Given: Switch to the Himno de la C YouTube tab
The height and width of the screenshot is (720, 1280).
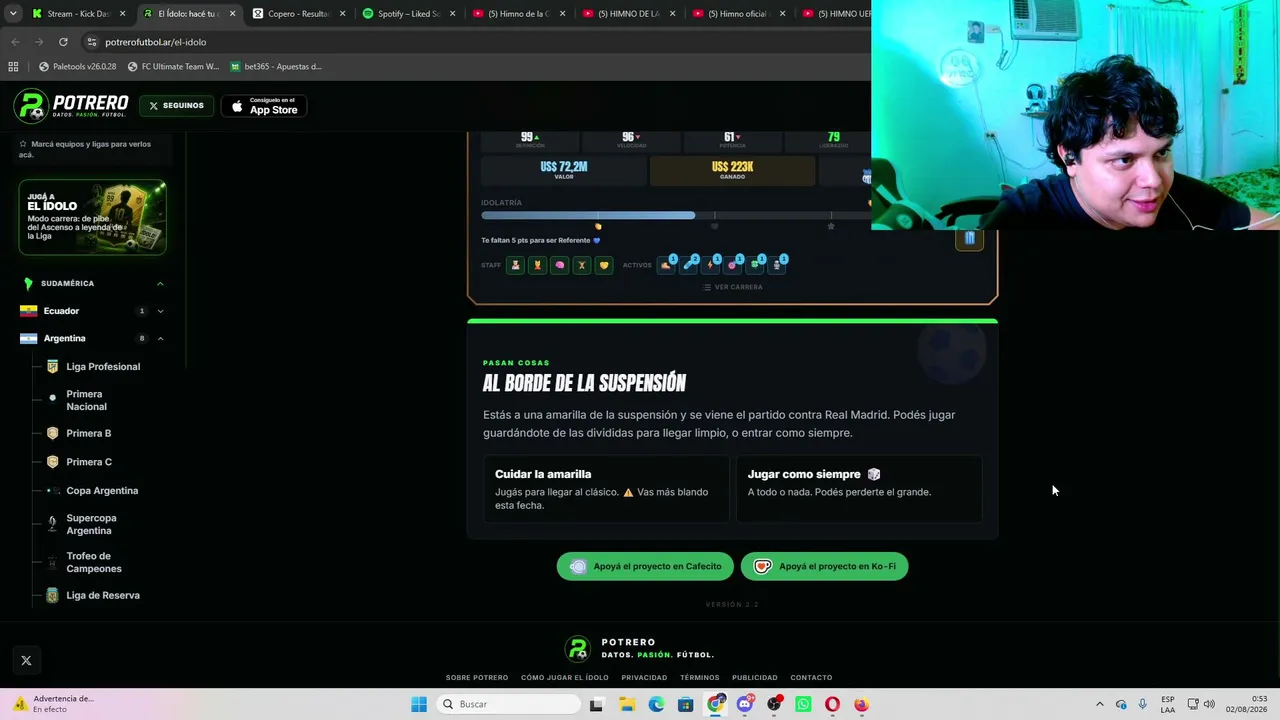Looking at the screenshot, I should click(x=519, y=14).
